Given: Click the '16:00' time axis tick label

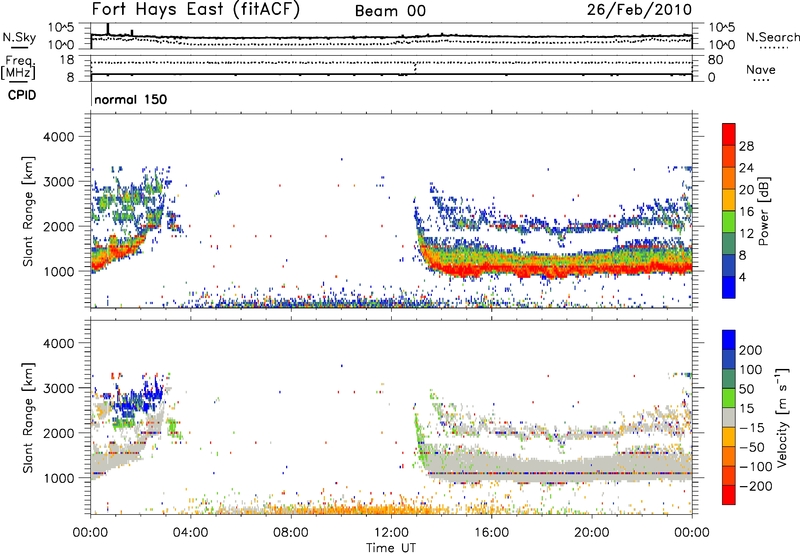Looking at the screenshot, I should 491,533.
